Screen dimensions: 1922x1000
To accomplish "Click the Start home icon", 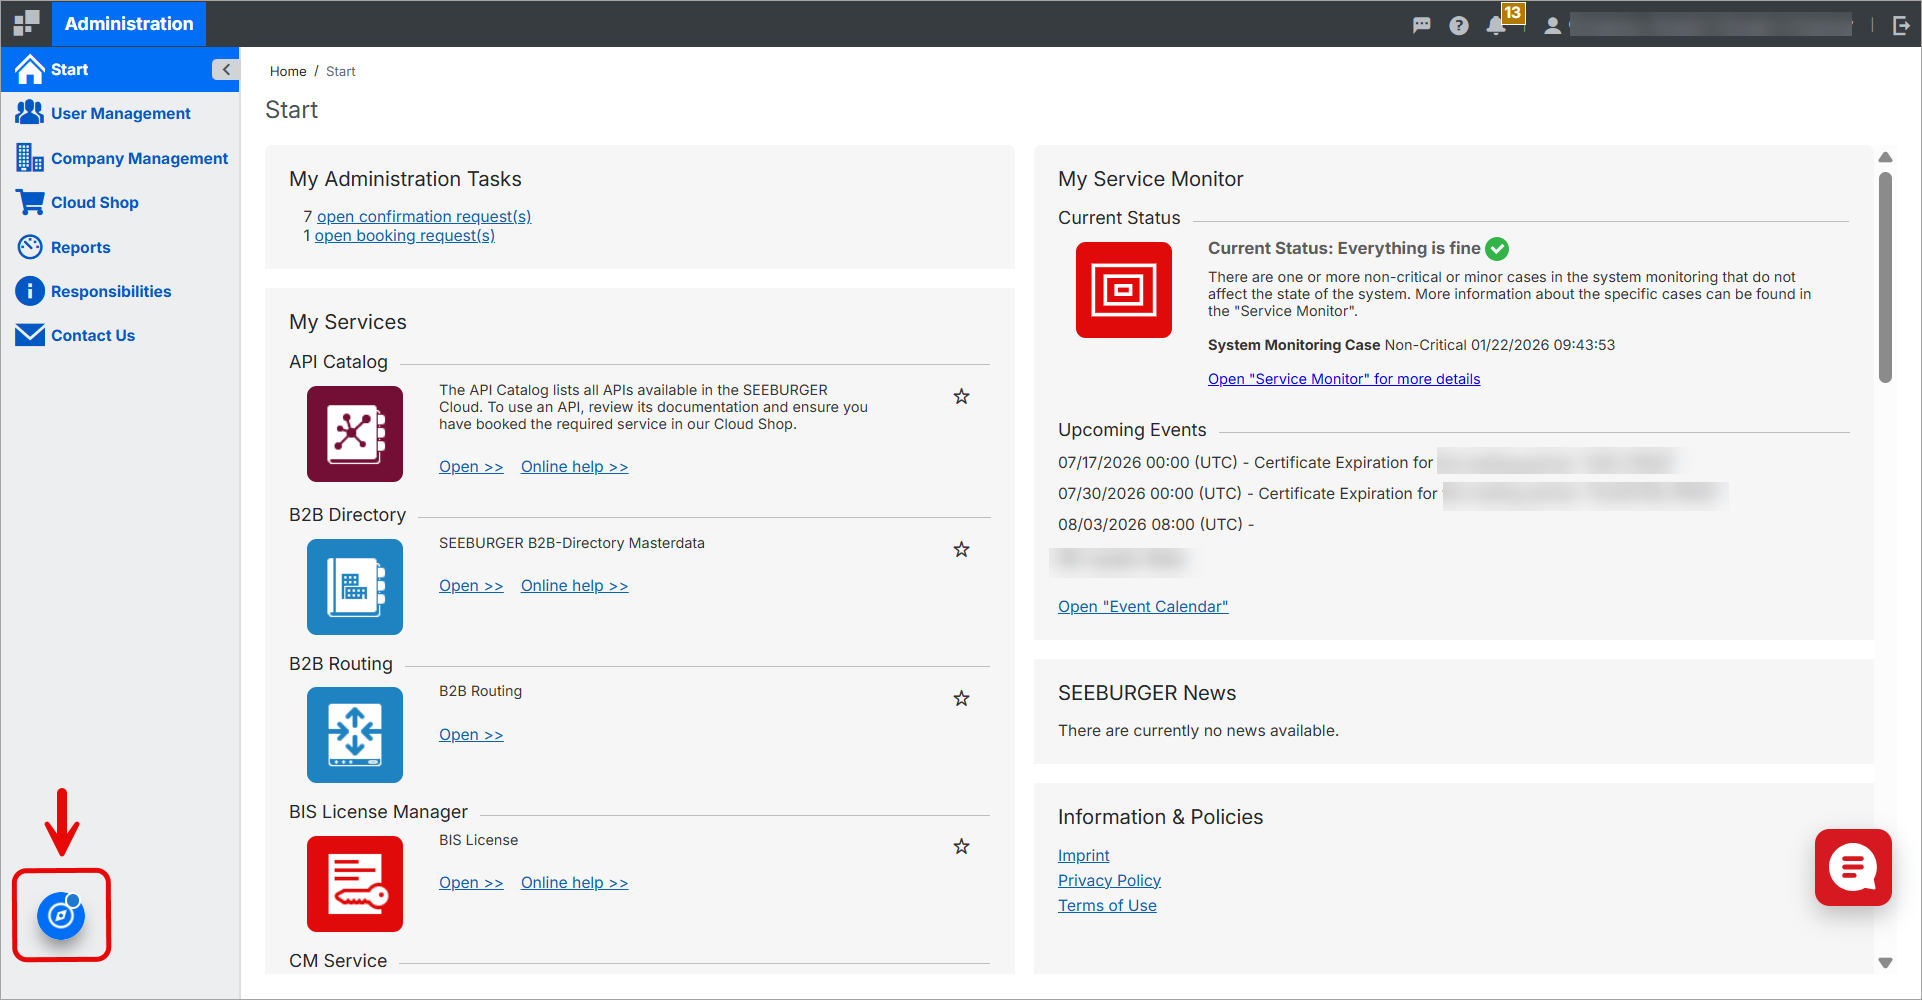I will click(30, 69).
